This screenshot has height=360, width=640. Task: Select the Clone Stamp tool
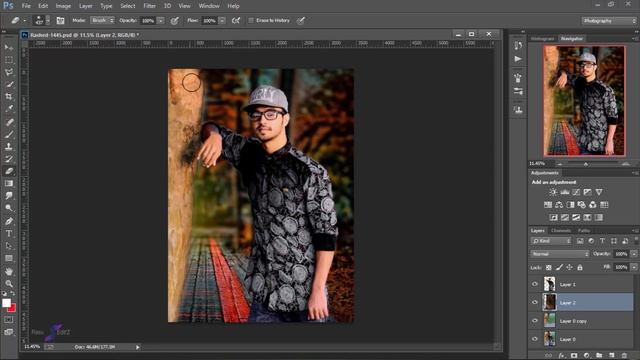(9, 147)
